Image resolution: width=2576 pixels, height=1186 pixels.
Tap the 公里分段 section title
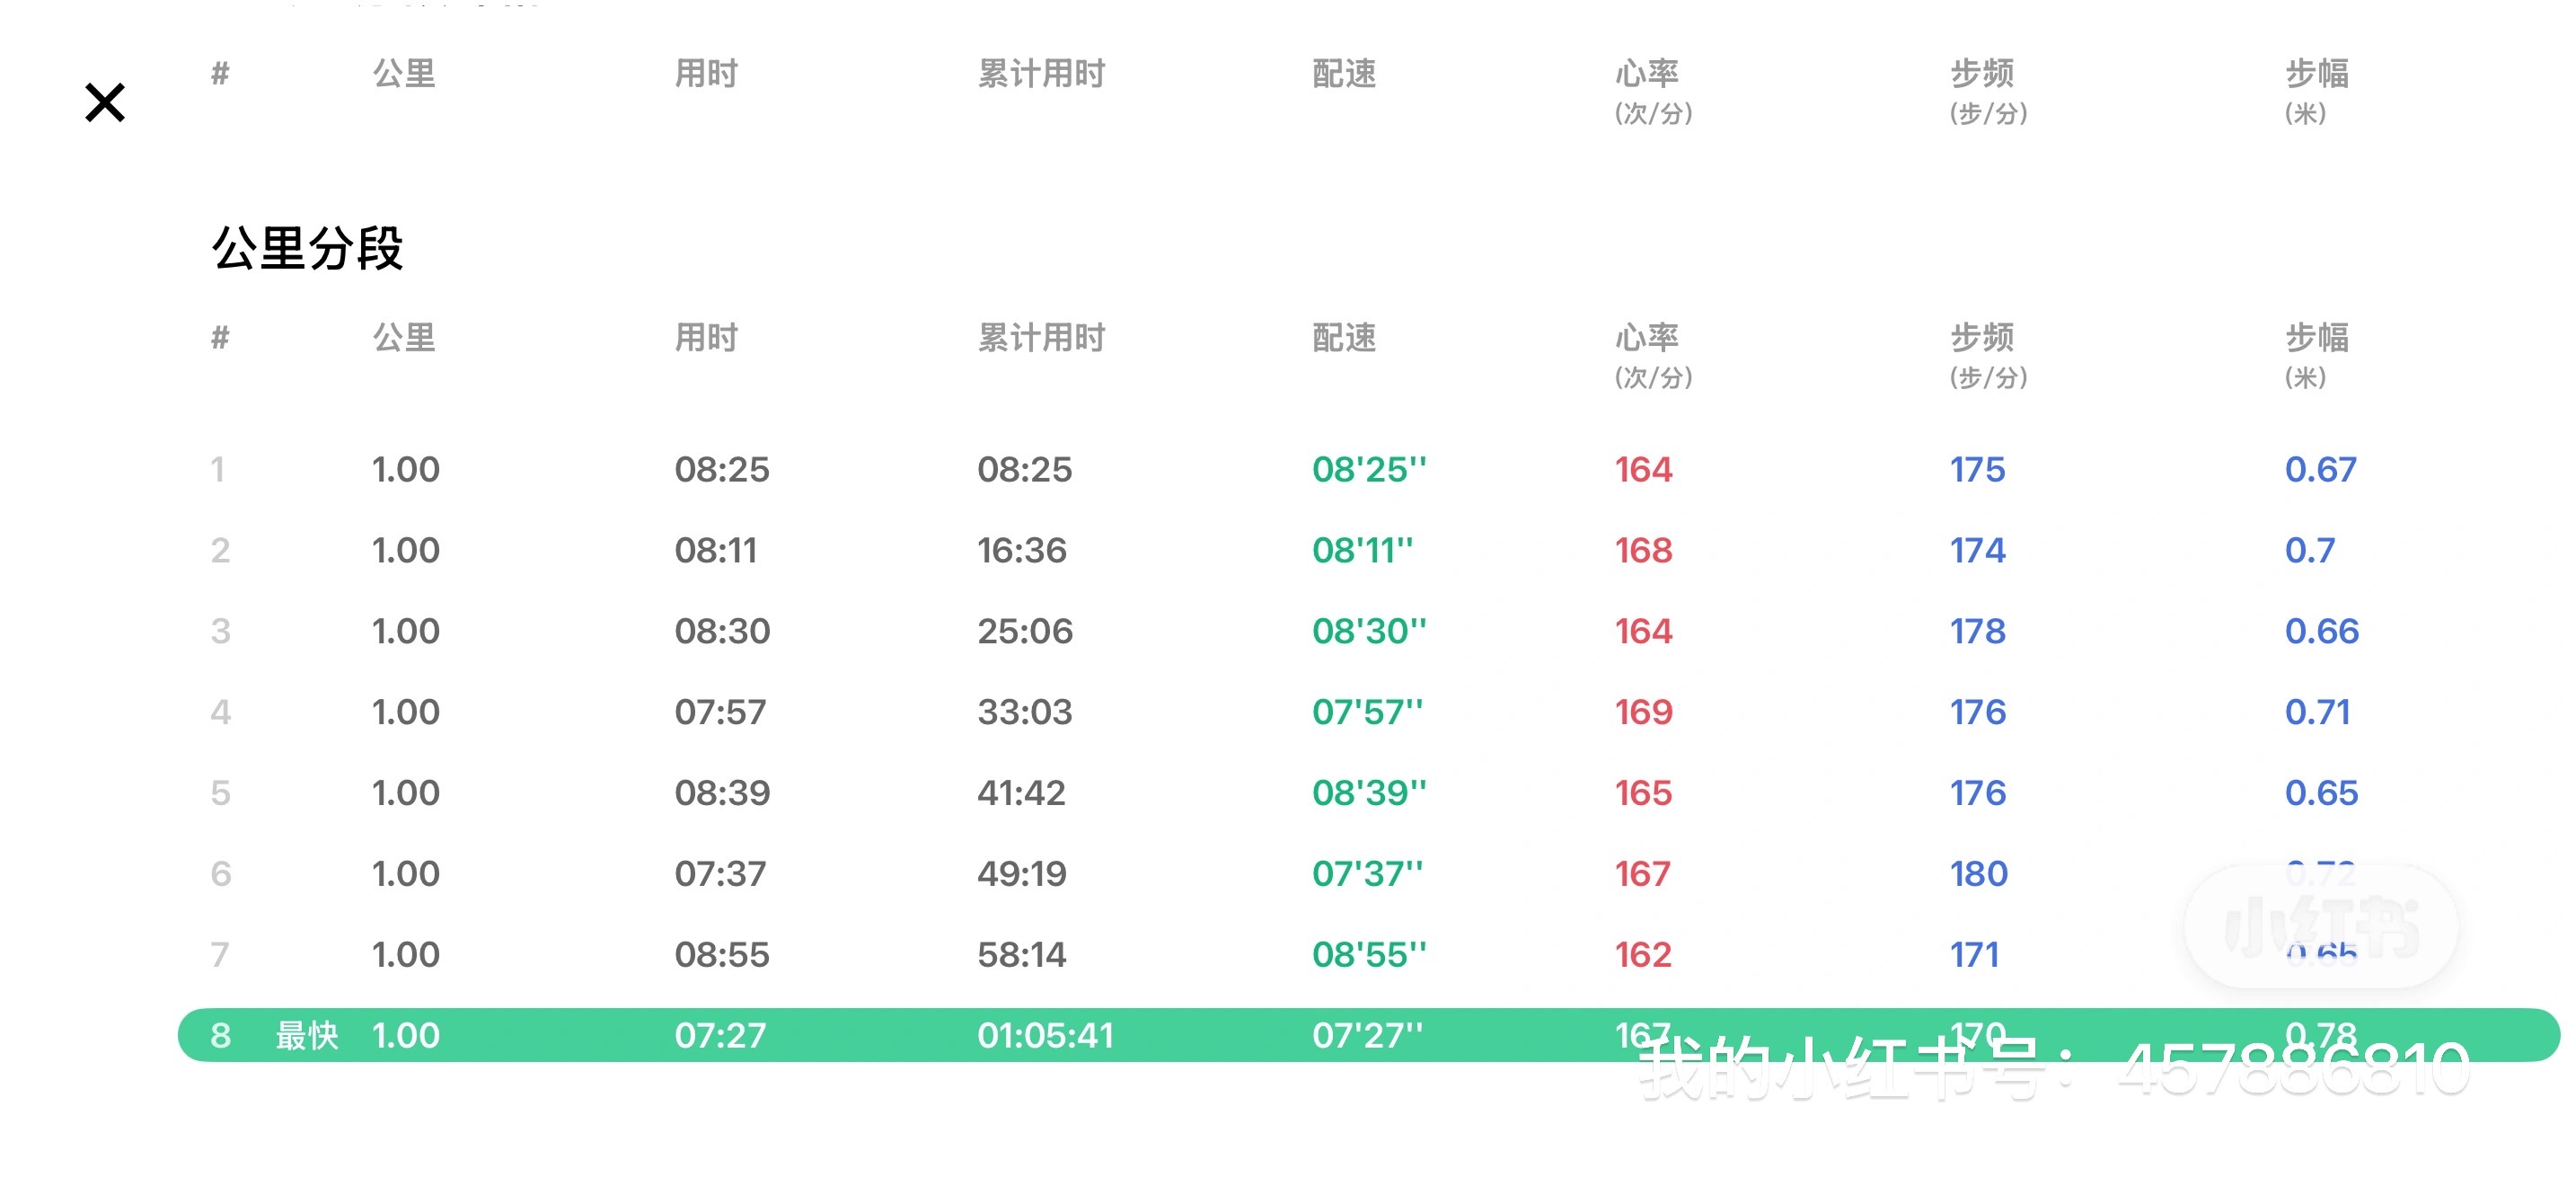coord(307,248)
